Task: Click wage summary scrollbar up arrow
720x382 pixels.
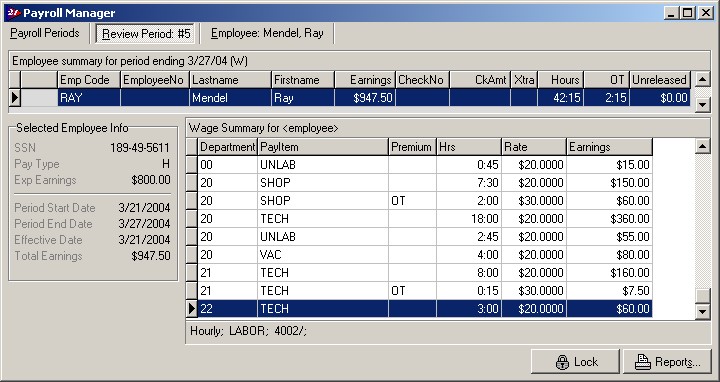Action: coord(702,147)
